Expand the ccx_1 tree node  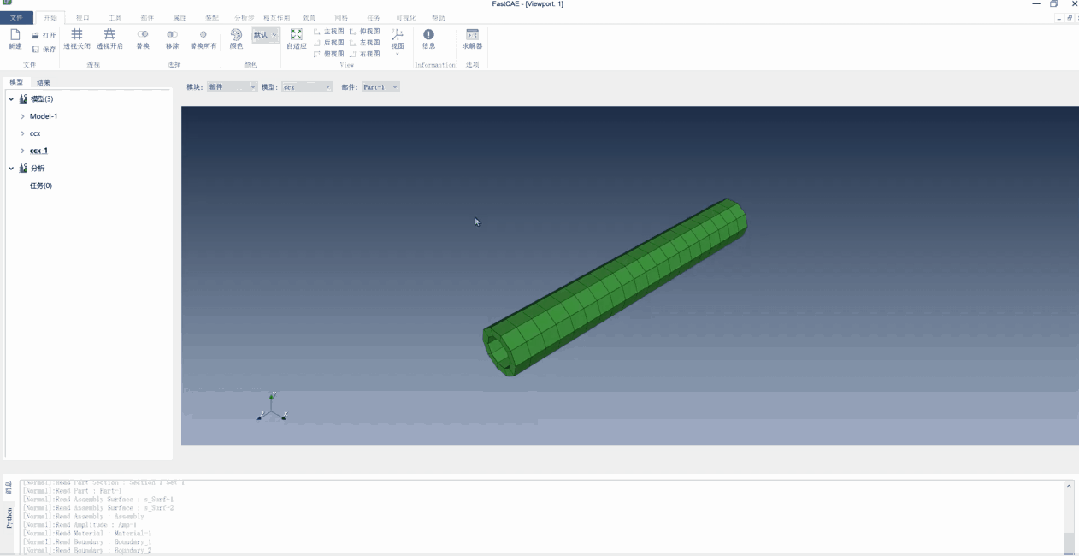coord(23,151)
